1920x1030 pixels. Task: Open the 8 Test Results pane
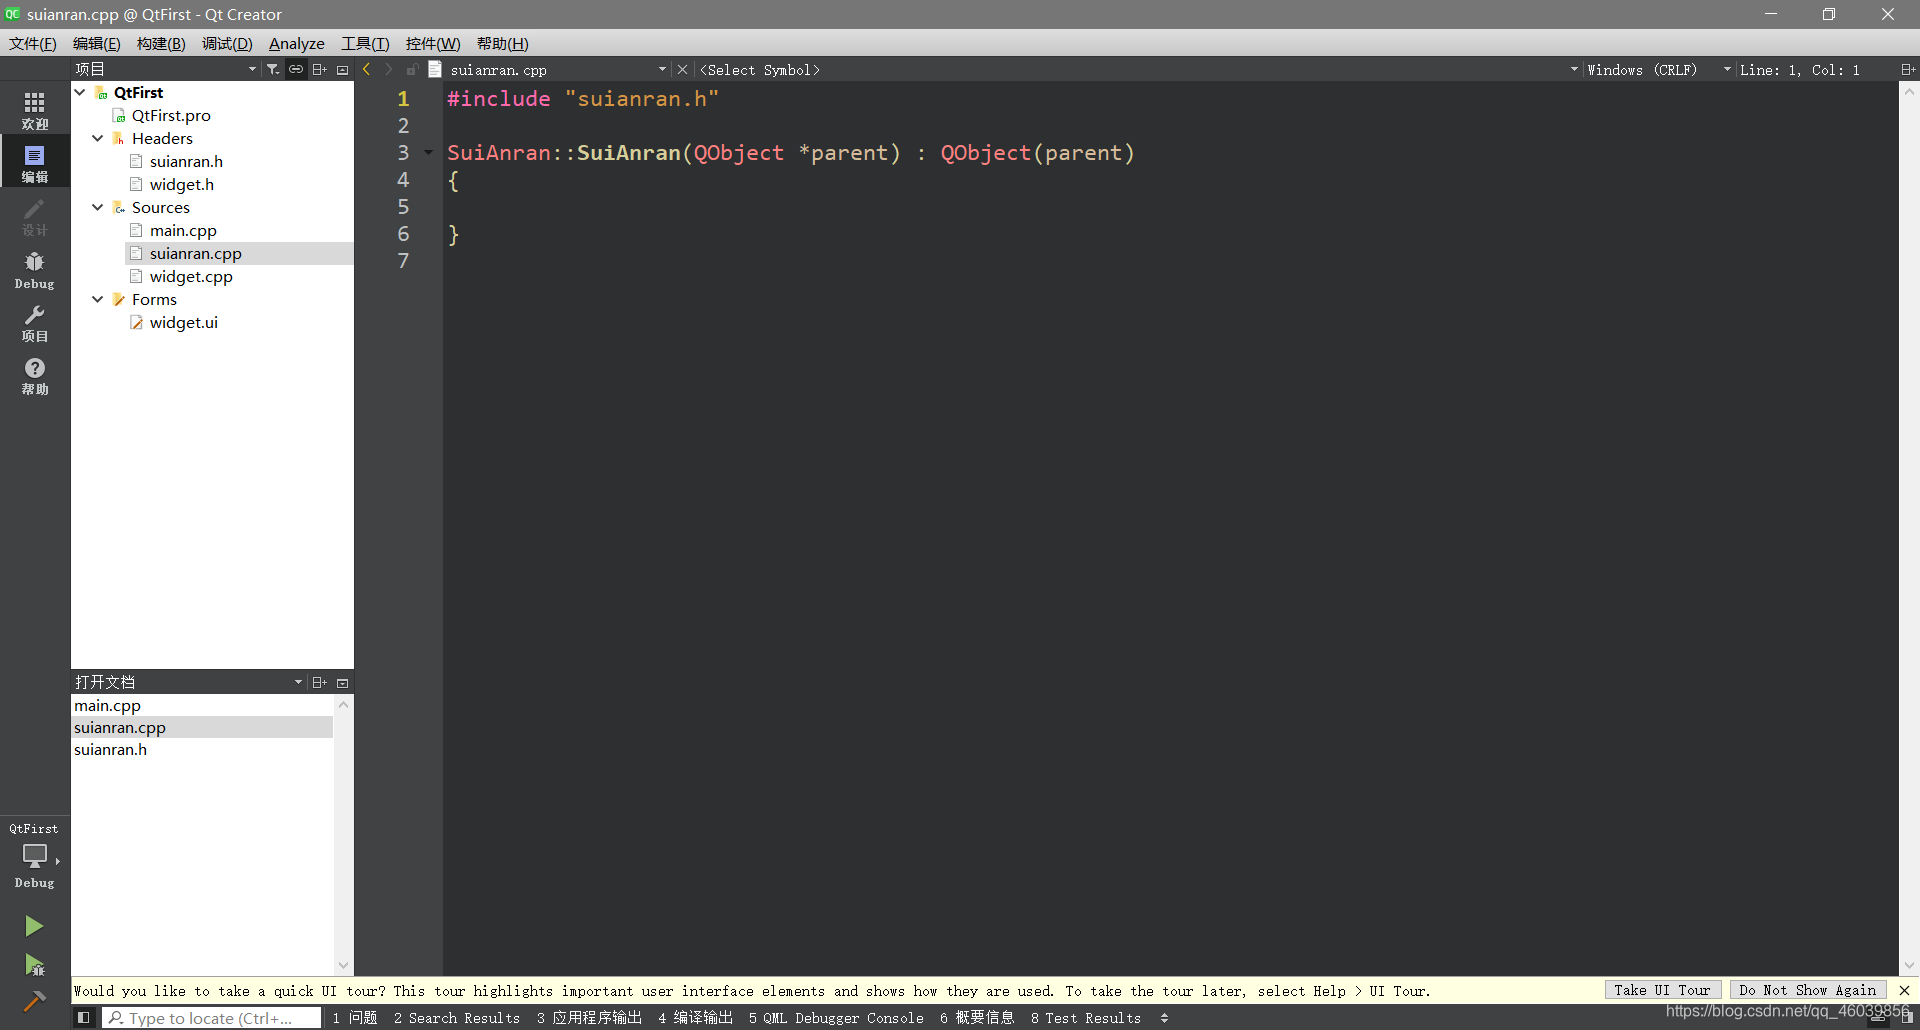click(1086, 1018)
